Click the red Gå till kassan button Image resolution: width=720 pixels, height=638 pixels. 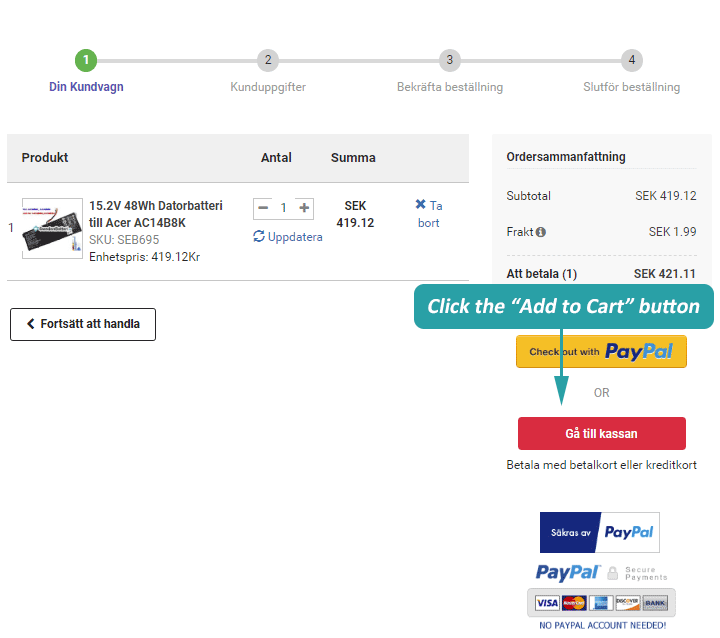[601, 433]
